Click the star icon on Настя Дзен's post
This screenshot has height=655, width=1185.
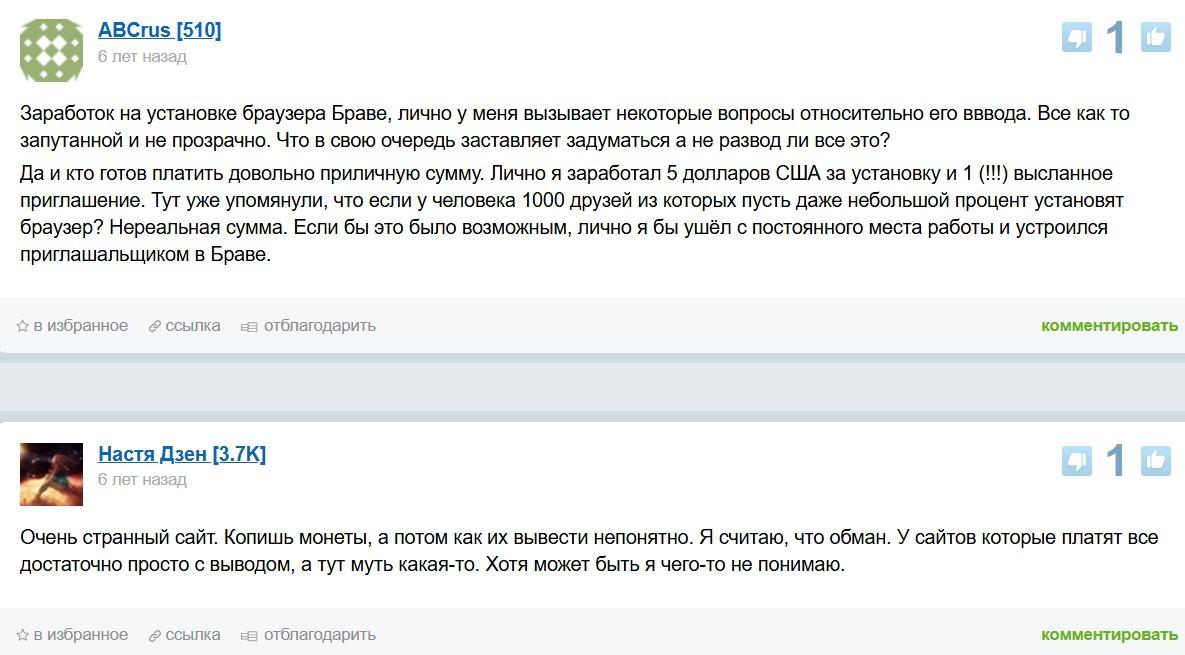tap(23, 635)
